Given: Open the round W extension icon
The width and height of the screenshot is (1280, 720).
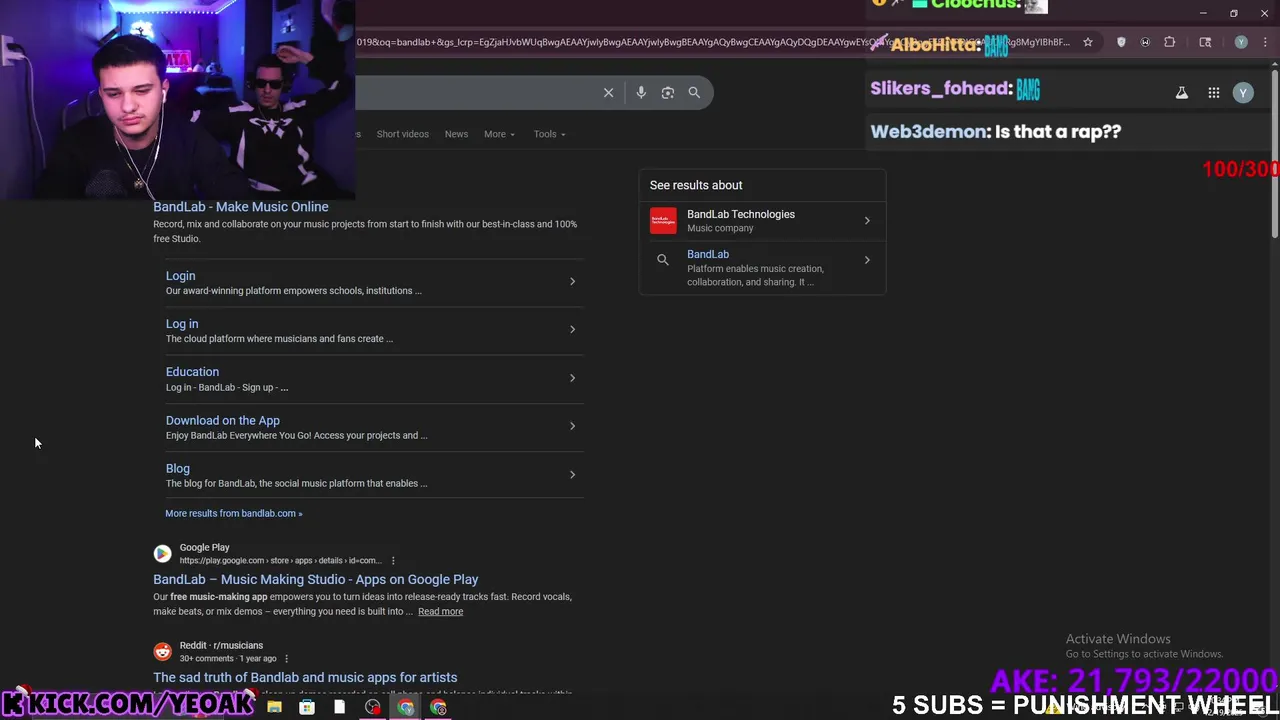Looking at the screenshot, I should pos(1145,42).
